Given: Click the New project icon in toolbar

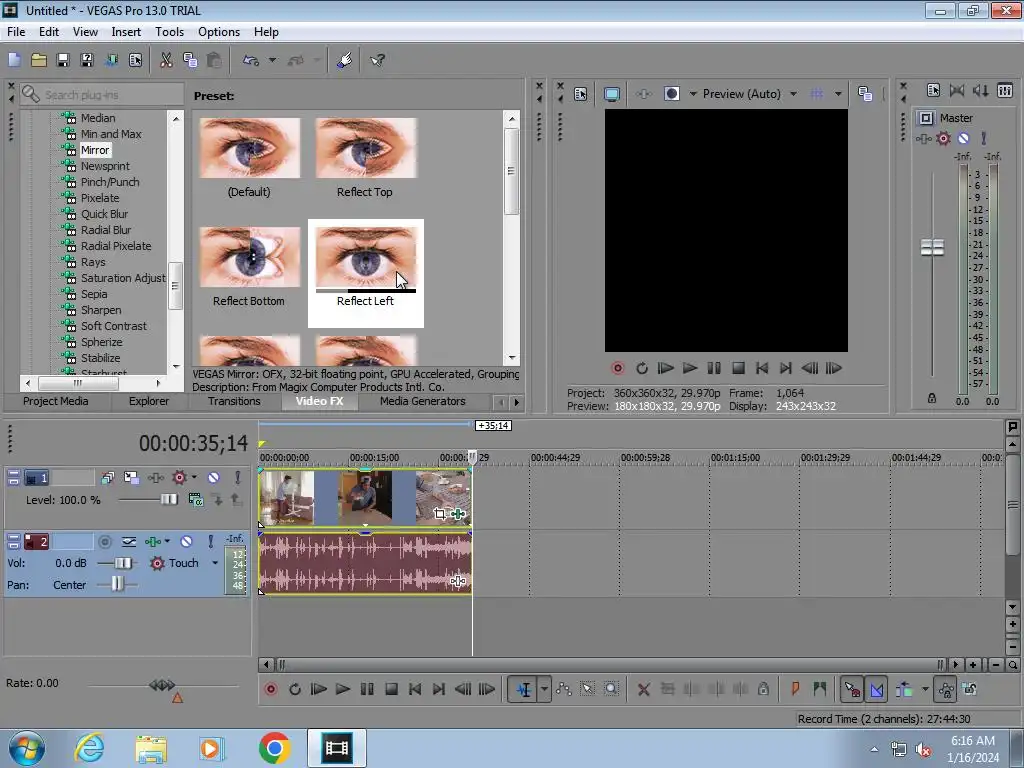Looking at the screenshot, I should 14,60.
